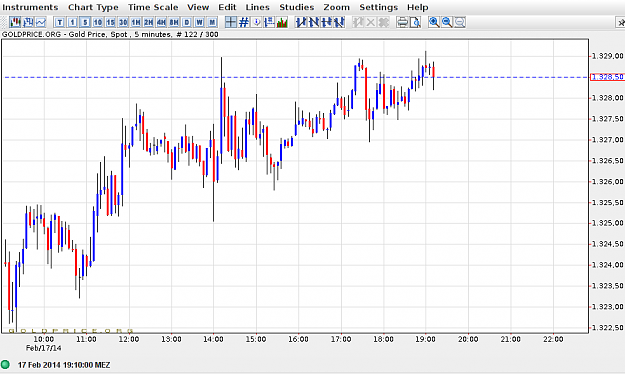Select the fourth line drawing tool
Image resolution: width=625 pixels, height=374 pixels.
tap(339, 22)
